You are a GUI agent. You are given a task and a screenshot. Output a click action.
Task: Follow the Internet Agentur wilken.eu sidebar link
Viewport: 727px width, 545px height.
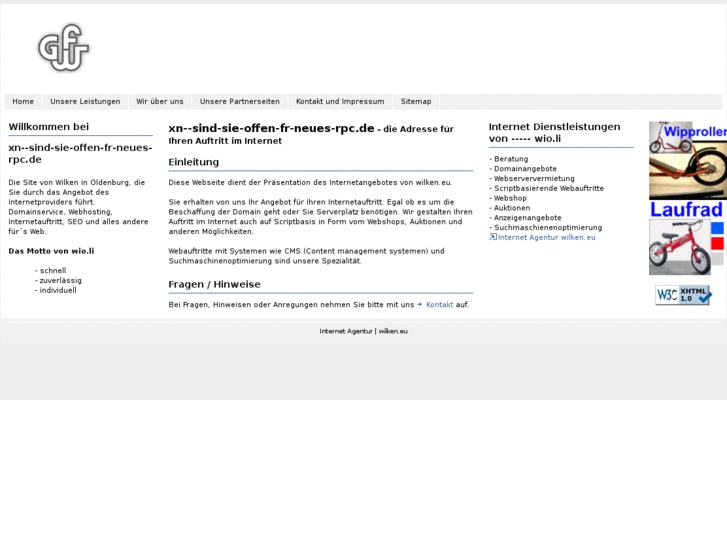[x=547, y=237]
